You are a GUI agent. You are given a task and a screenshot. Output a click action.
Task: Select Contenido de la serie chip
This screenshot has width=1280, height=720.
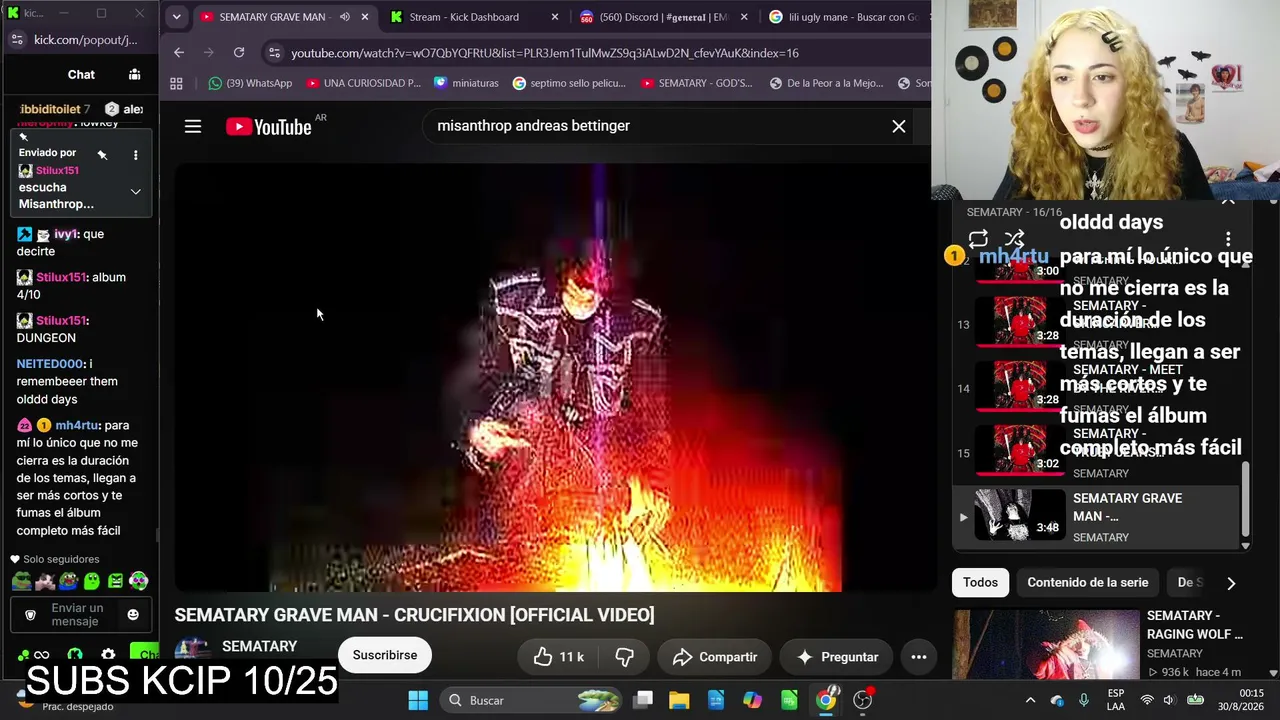click(x=1088, y=582)
